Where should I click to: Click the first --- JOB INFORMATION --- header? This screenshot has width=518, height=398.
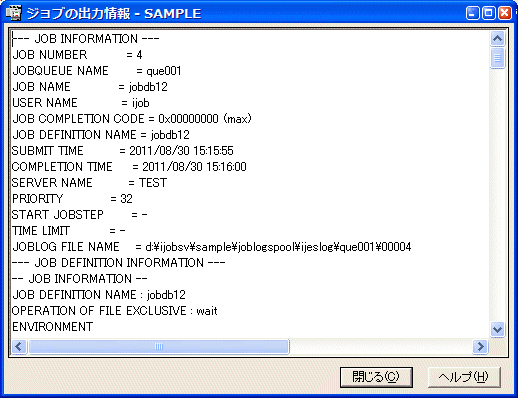(x=86, y=39)
